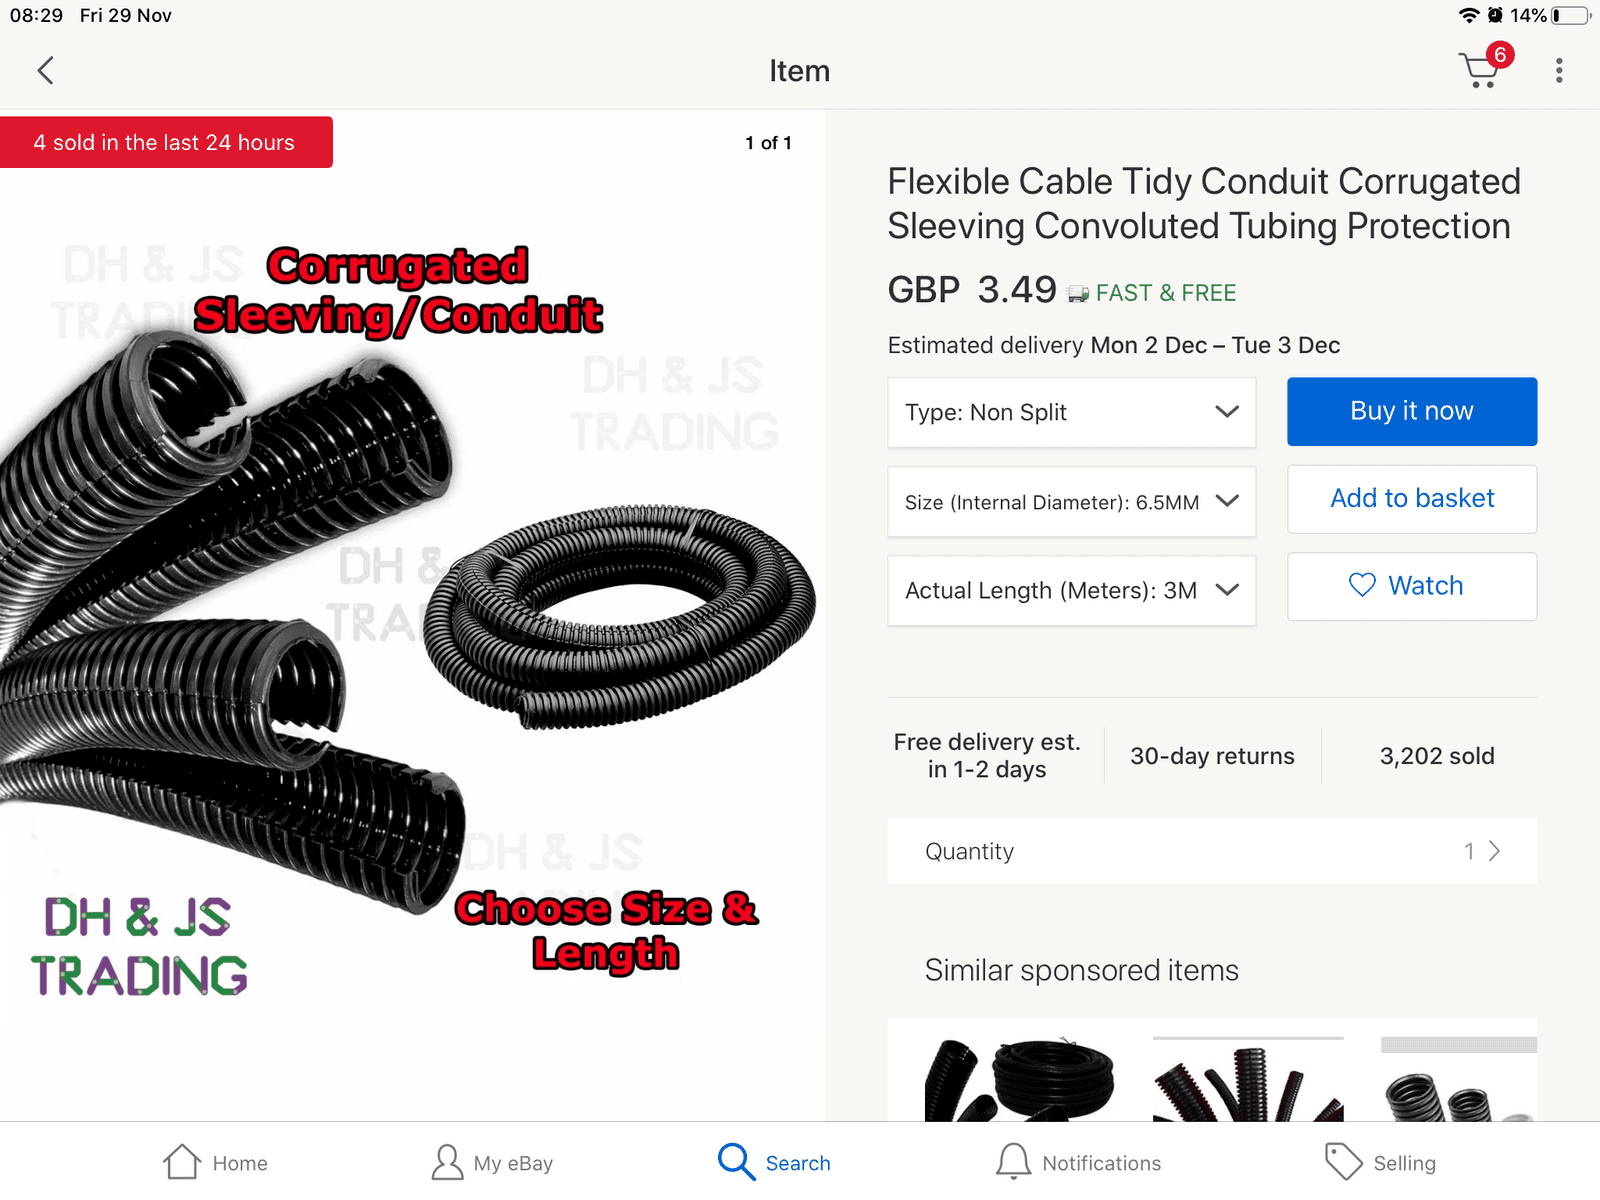The height and width of the screenshot is (1200, 1600).
Task: Tap the Search magnifier icon
Action: tap(736, 1162)
